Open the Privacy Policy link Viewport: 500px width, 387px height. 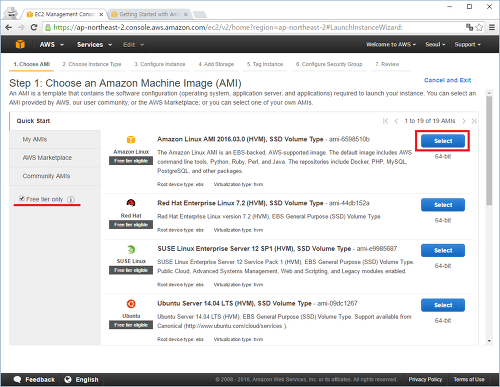coord(425,379)
